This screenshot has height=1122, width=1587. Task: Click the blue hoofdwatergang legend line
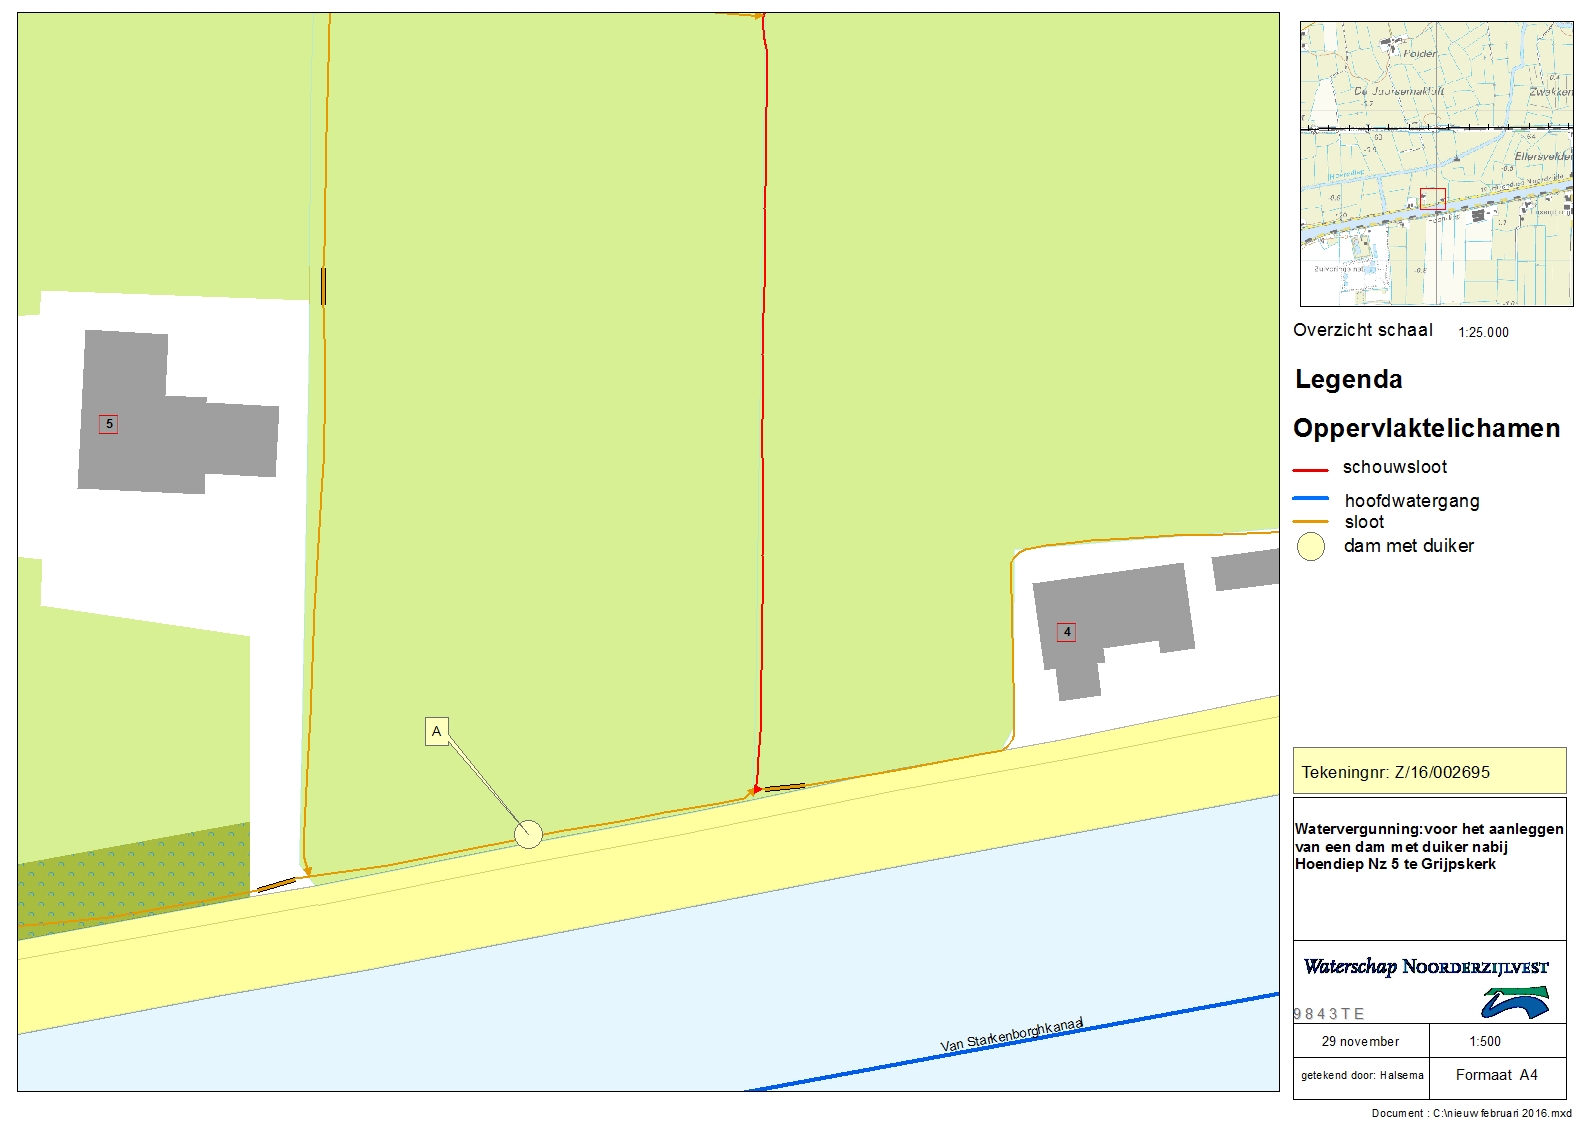(x=1310, y=498)
